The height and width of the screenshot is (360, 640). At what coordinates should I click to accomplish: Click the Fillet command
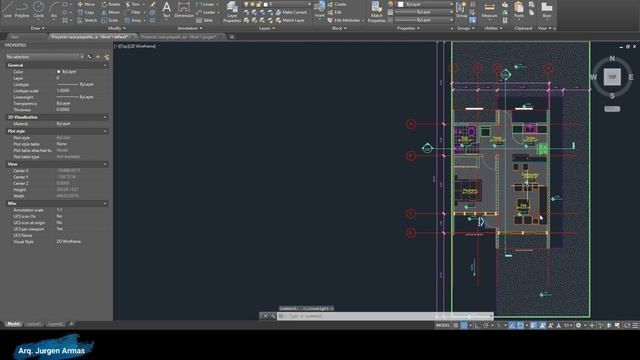click(x=133, y=12)
